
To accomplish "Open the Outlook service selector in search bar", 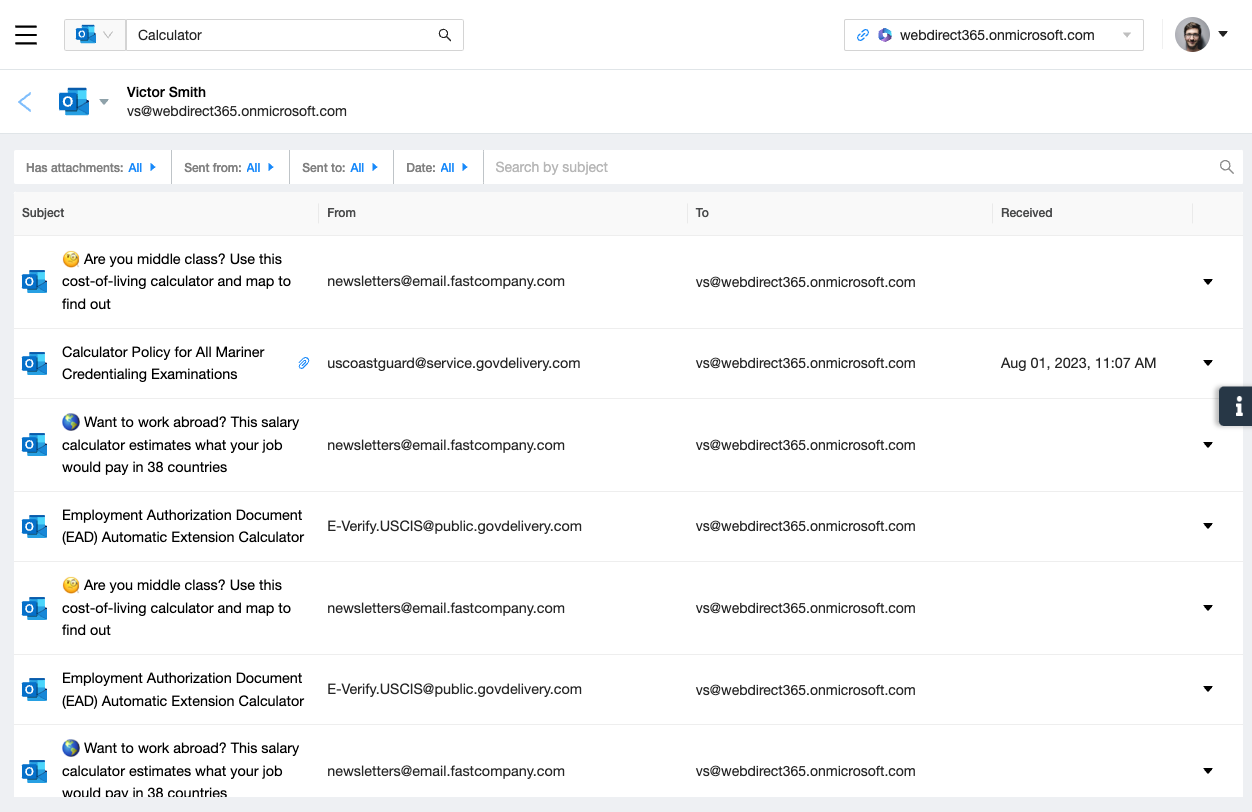I will [94, 35].
